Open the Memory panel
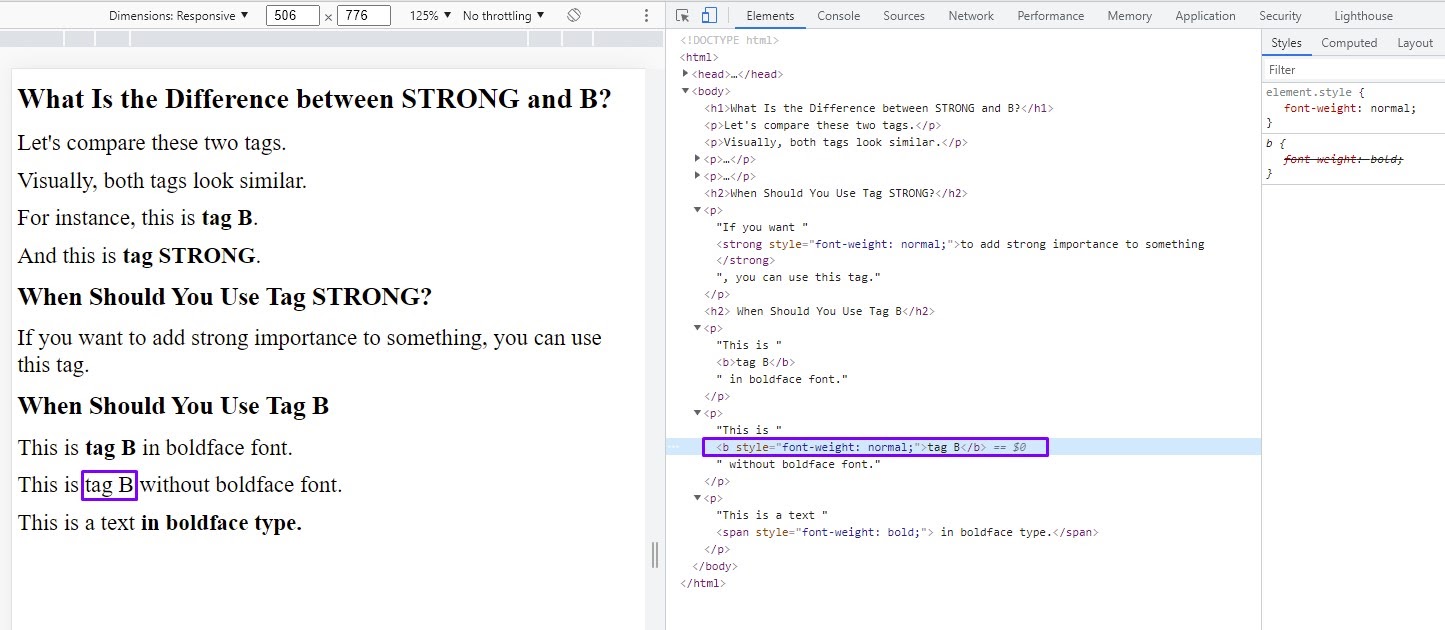 (1129, 15)
